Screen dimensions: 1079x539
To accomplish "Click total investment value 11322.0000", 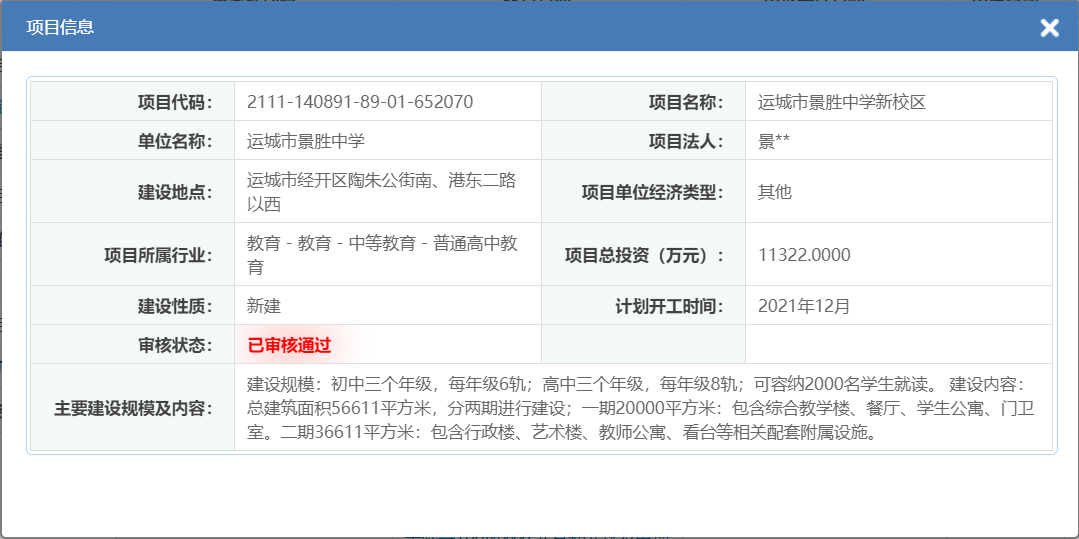I will tap(804, 255).
